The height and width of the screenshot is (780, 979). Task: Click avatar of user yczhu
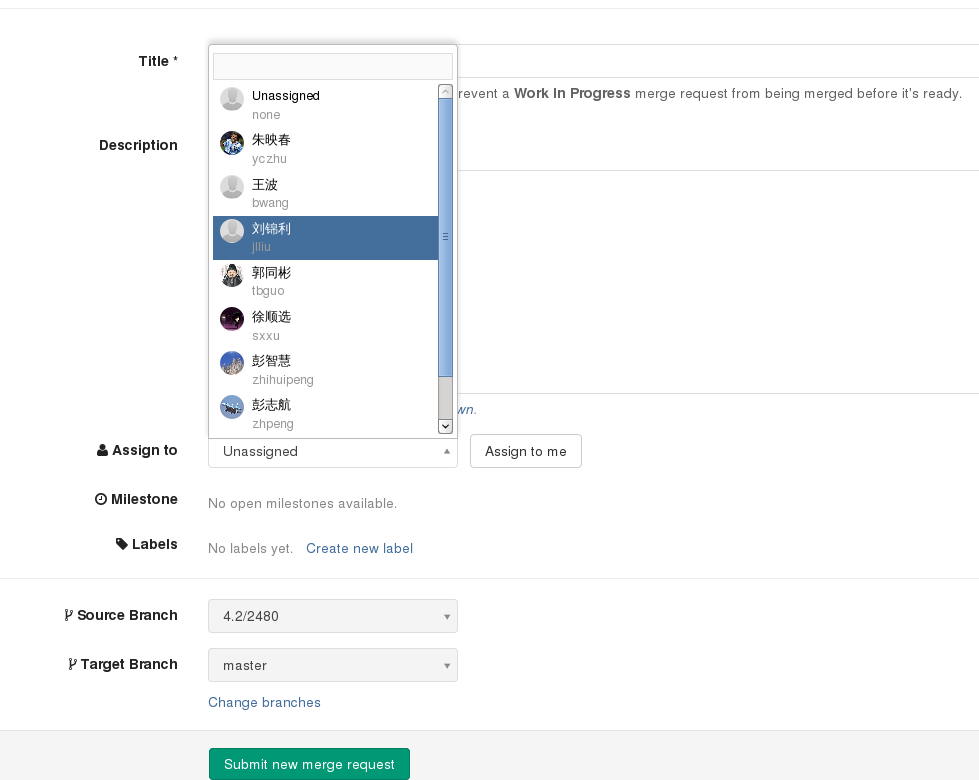click(x=232, y=143)
